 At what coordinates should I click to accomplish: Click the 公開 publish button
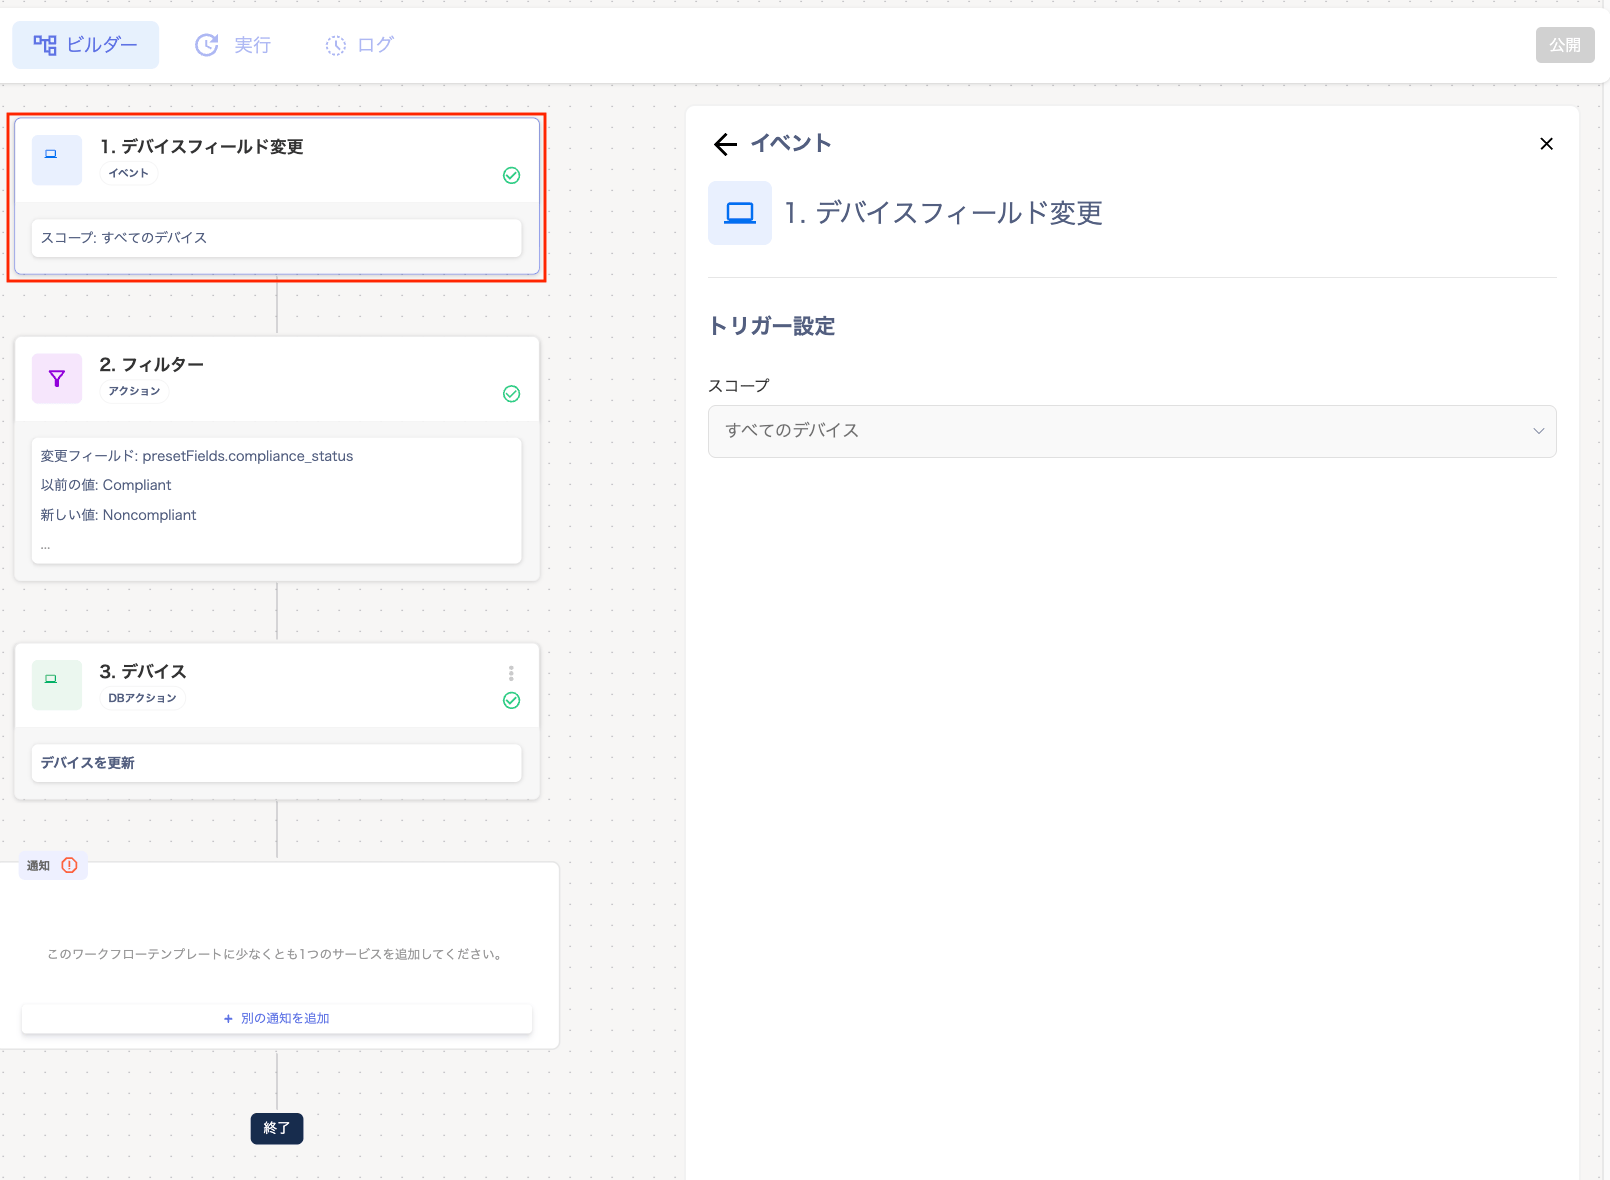coord(1564,45)
